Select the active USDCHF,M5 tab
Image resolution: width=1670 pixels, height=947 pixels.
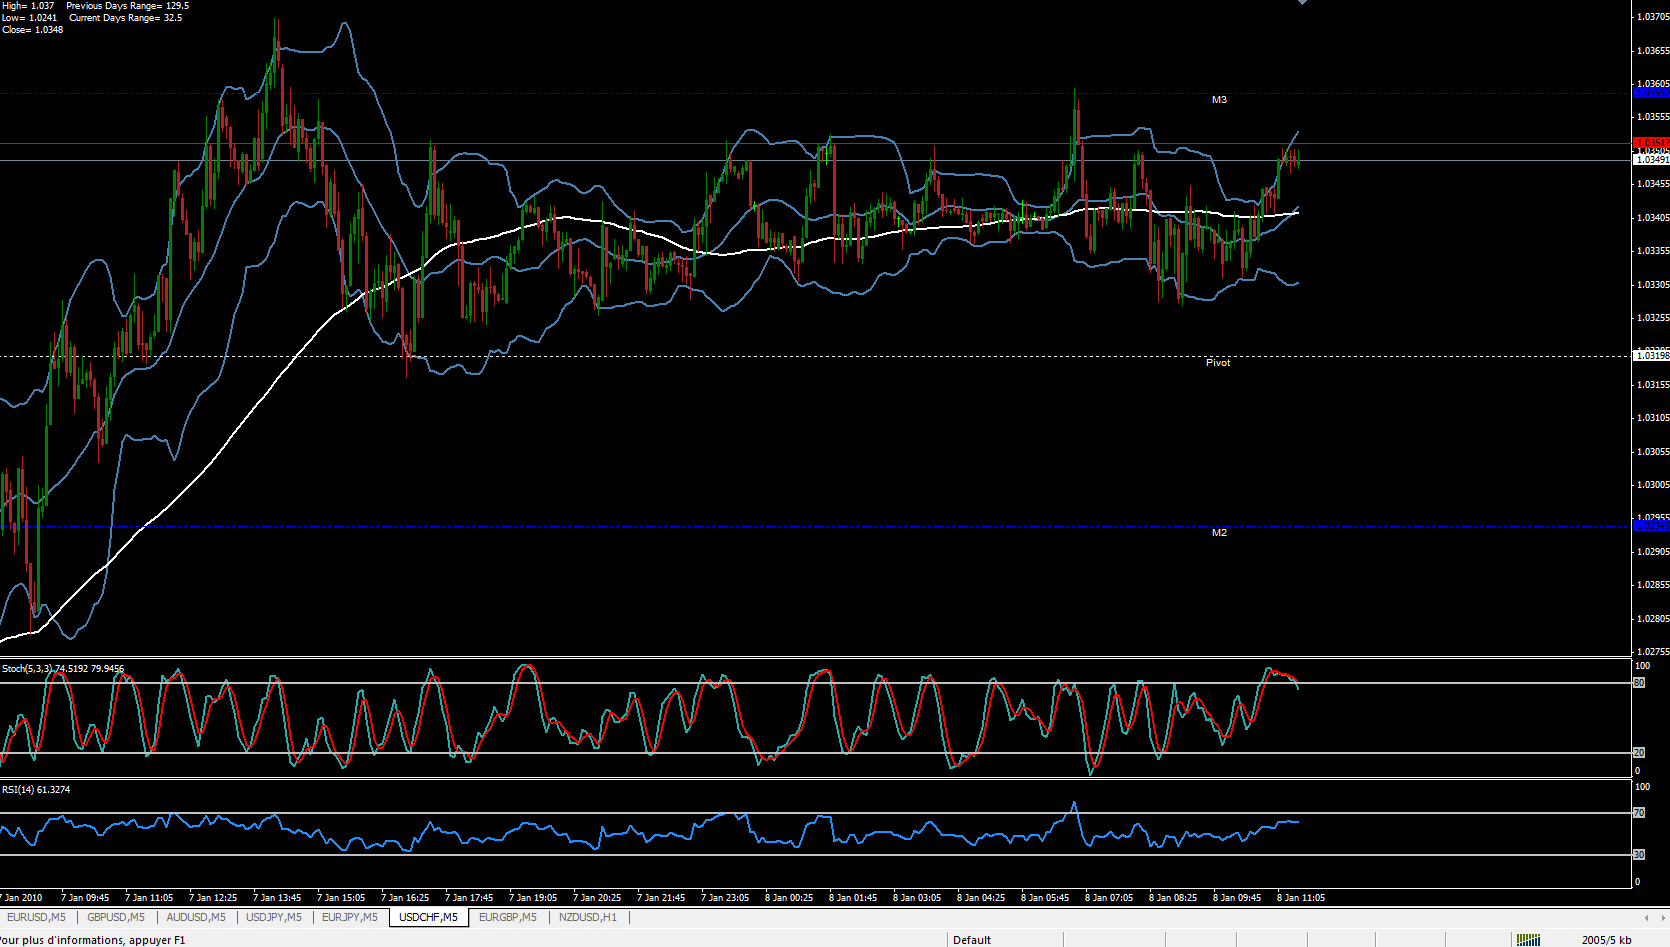pos(428,917)
